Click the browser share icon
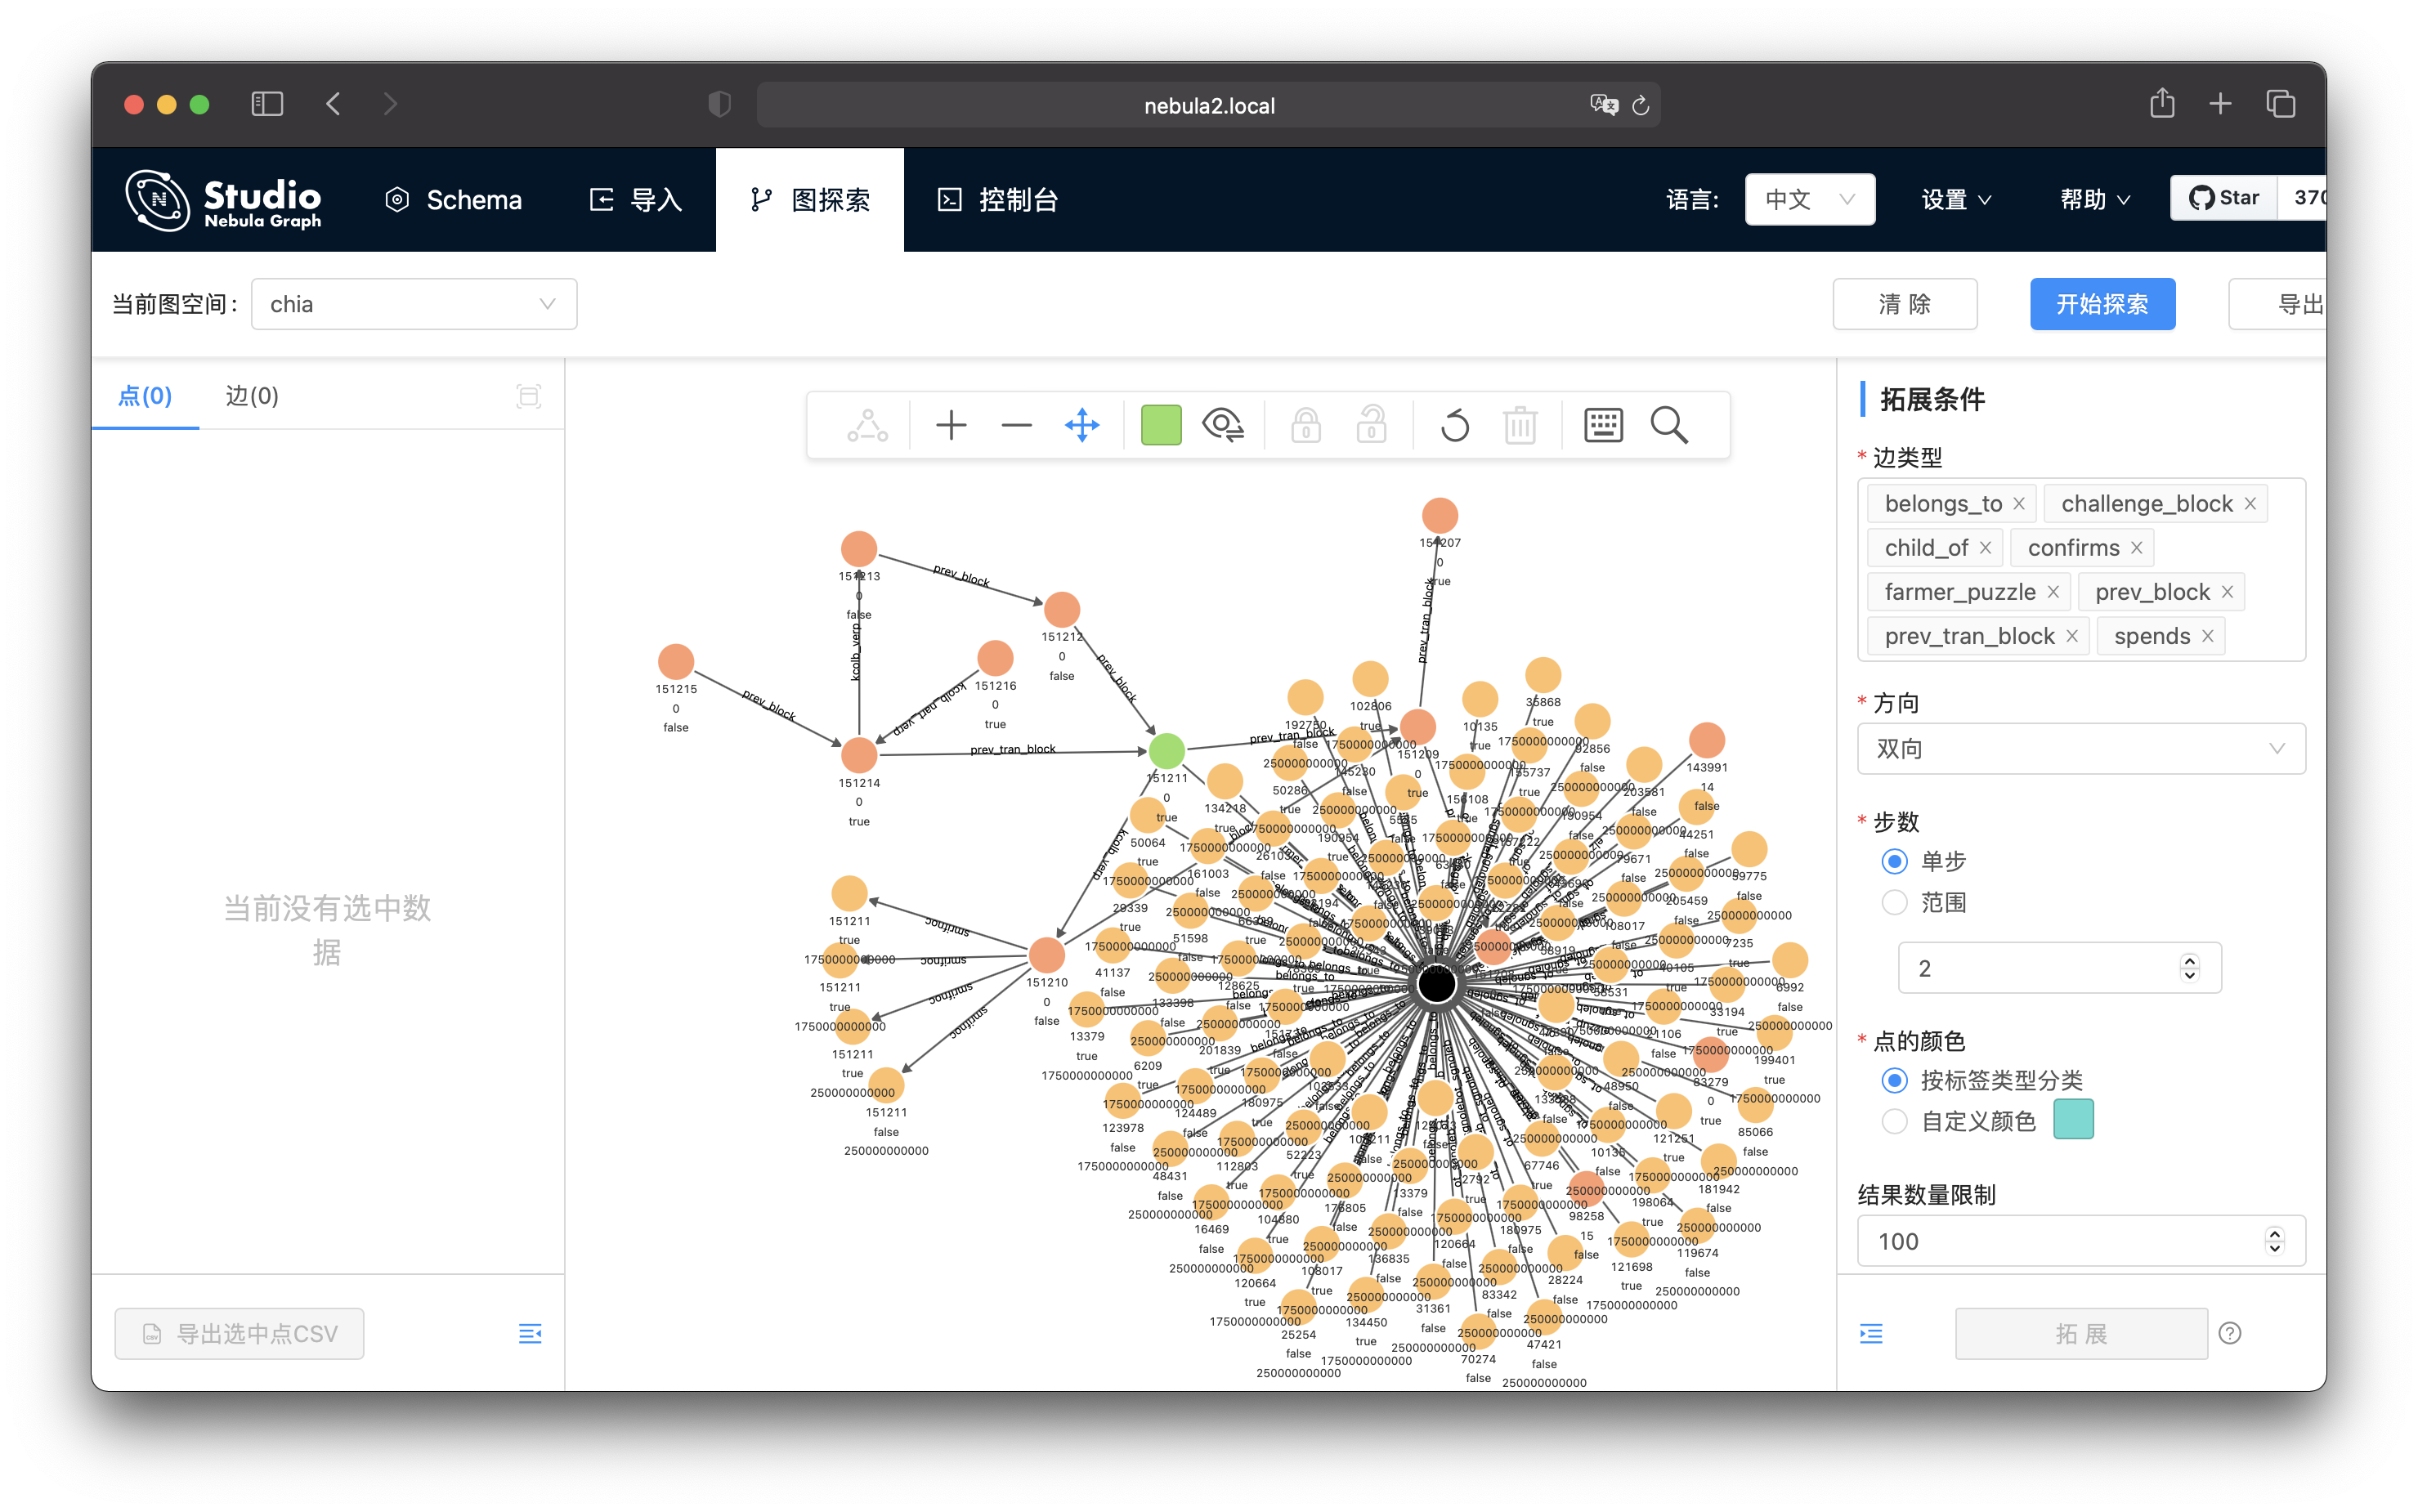Image resolution: width=2418 pixels, height=1512 pixels. (2162, 103)
